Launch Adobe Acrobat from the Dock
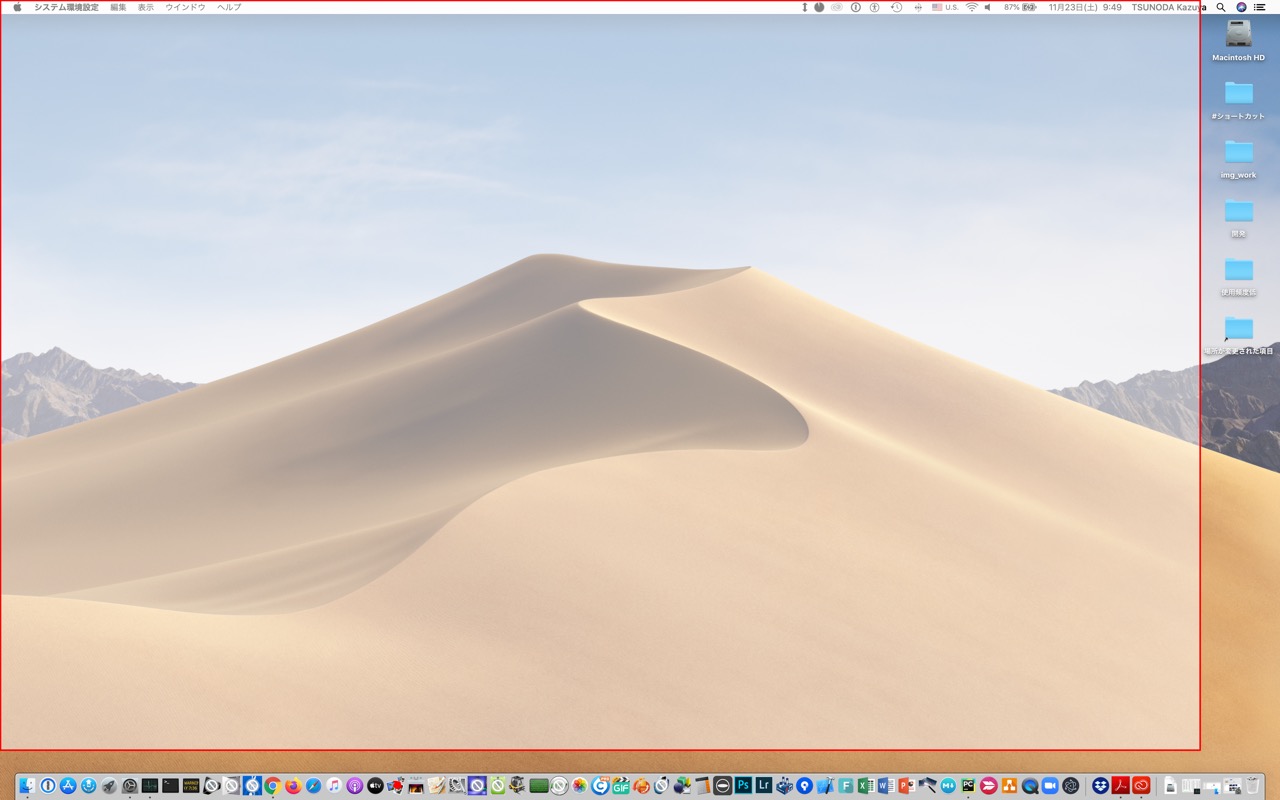Viewport: 1280px width, 800px height. pos(1121,786)
